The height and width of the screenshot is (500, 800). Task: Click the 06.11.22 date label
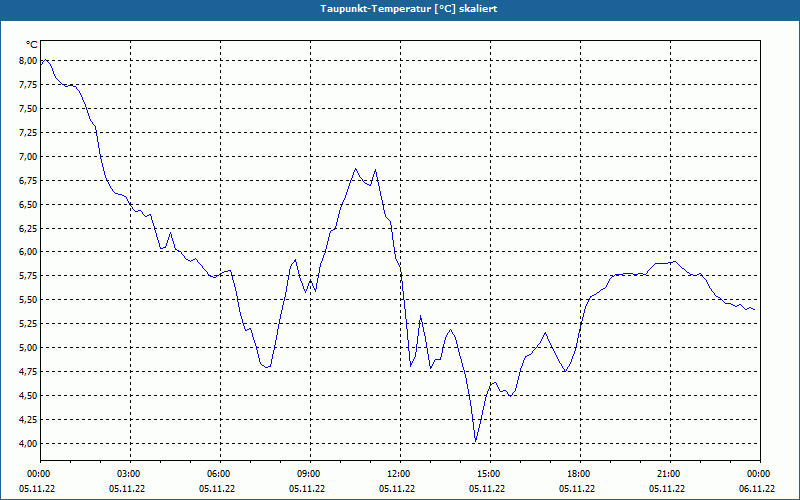[757, 489]
